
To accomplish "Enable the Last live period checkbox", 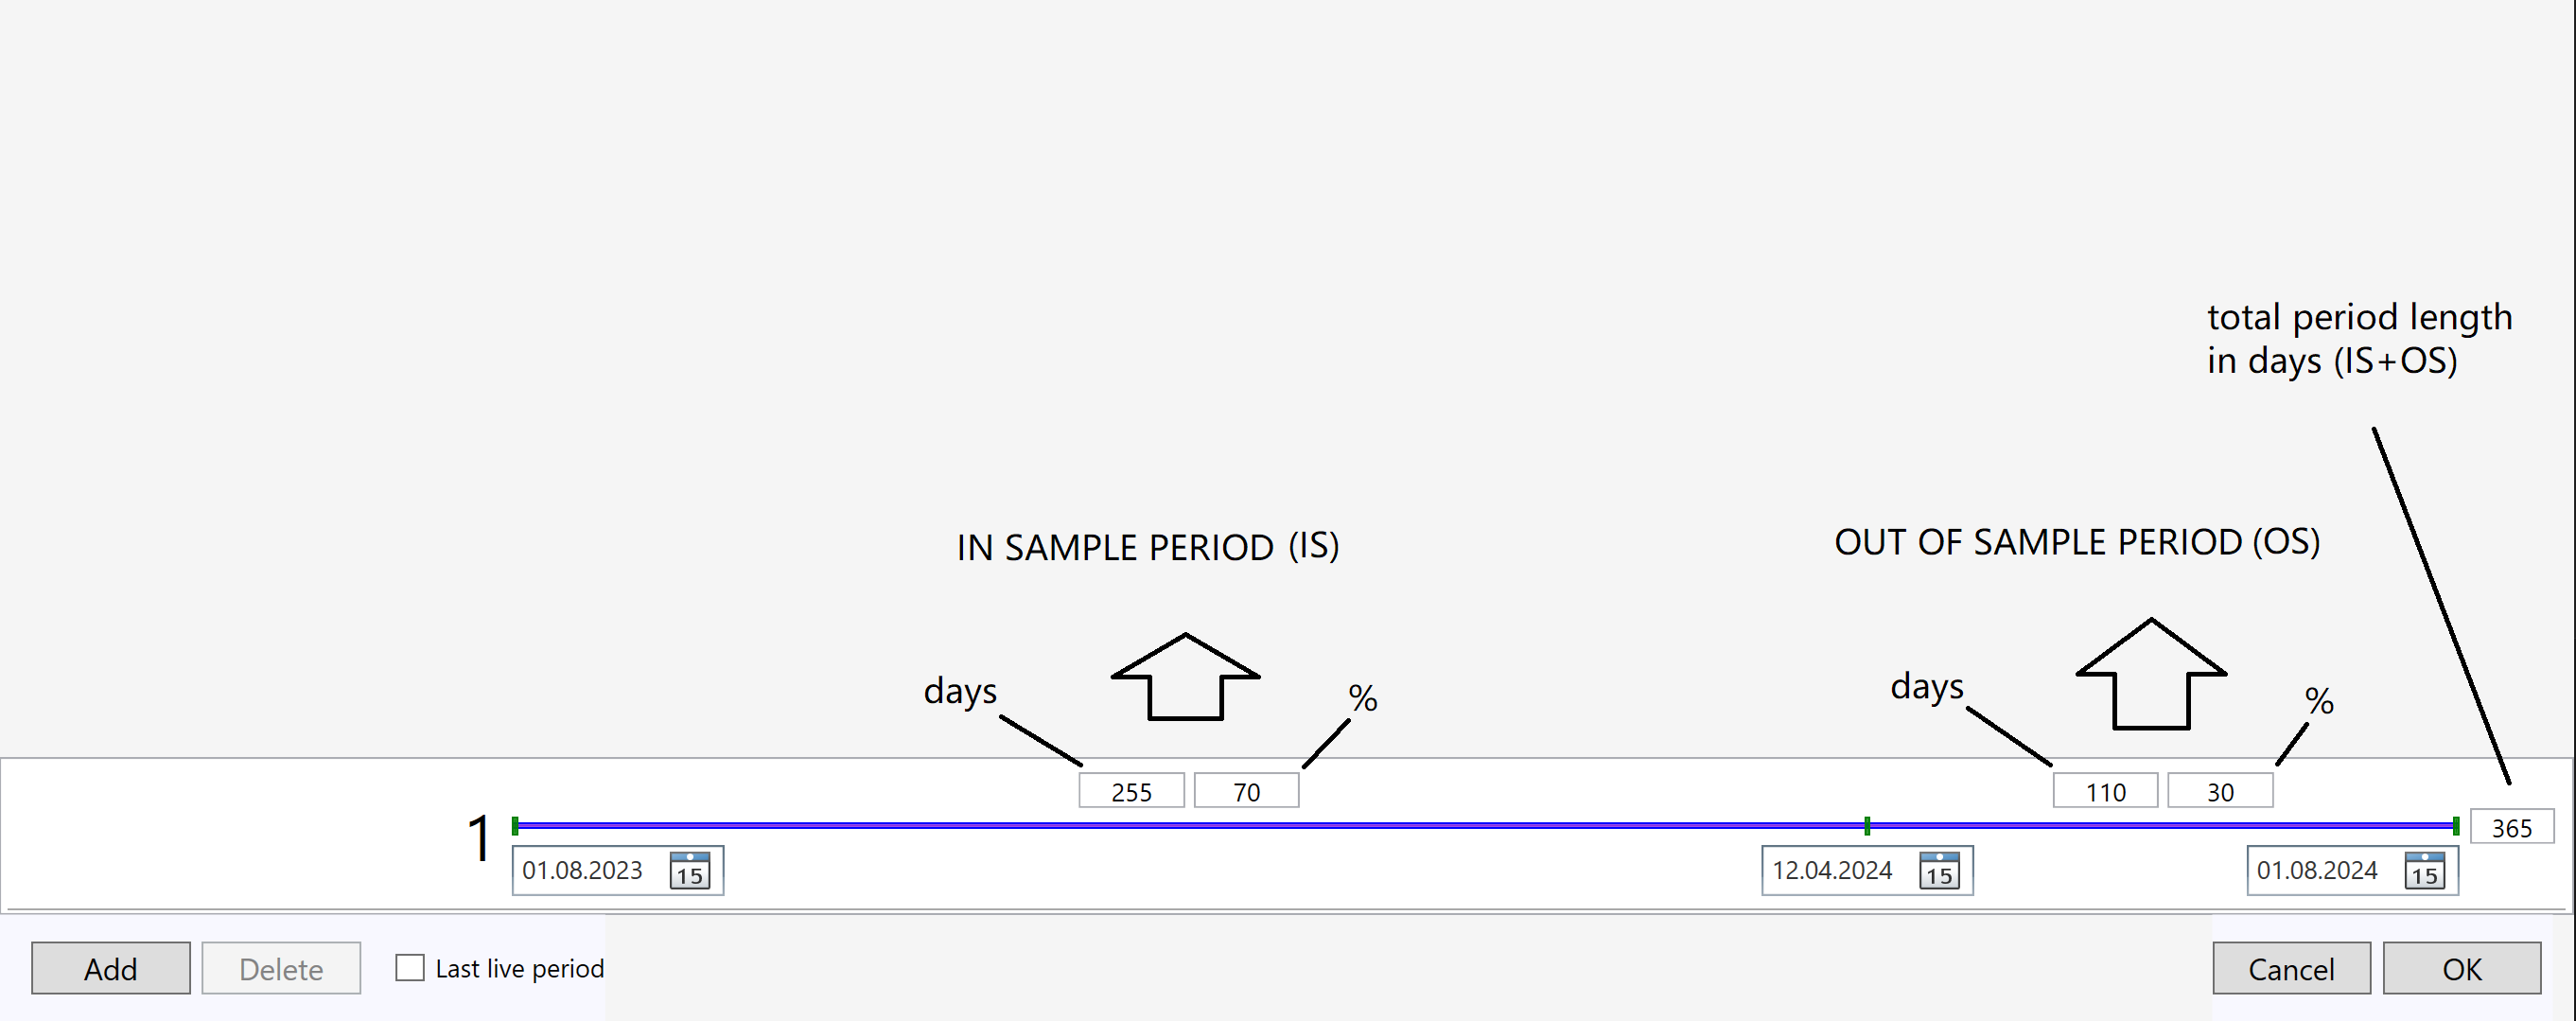I will pos(410,968).
